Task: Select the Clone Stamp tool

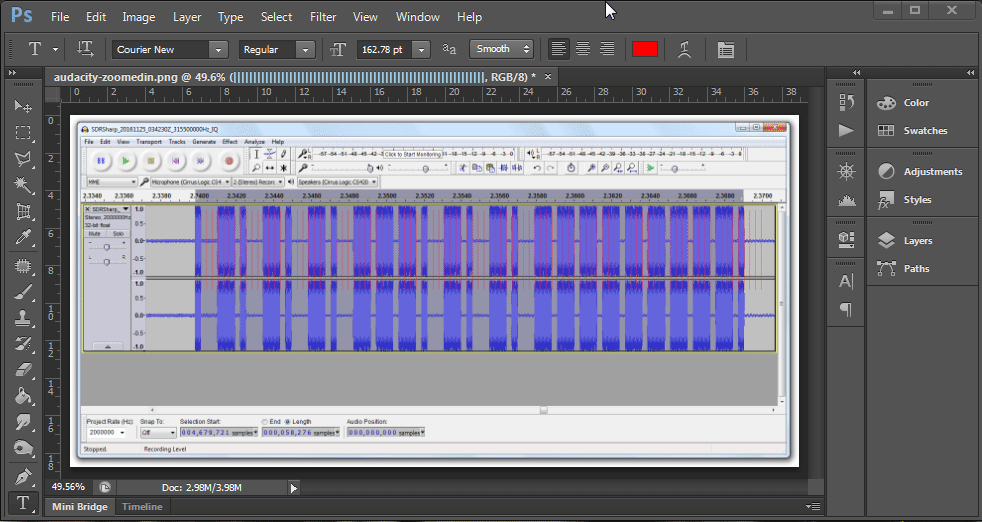Action: pyautogui.click(x=23, y=318)
